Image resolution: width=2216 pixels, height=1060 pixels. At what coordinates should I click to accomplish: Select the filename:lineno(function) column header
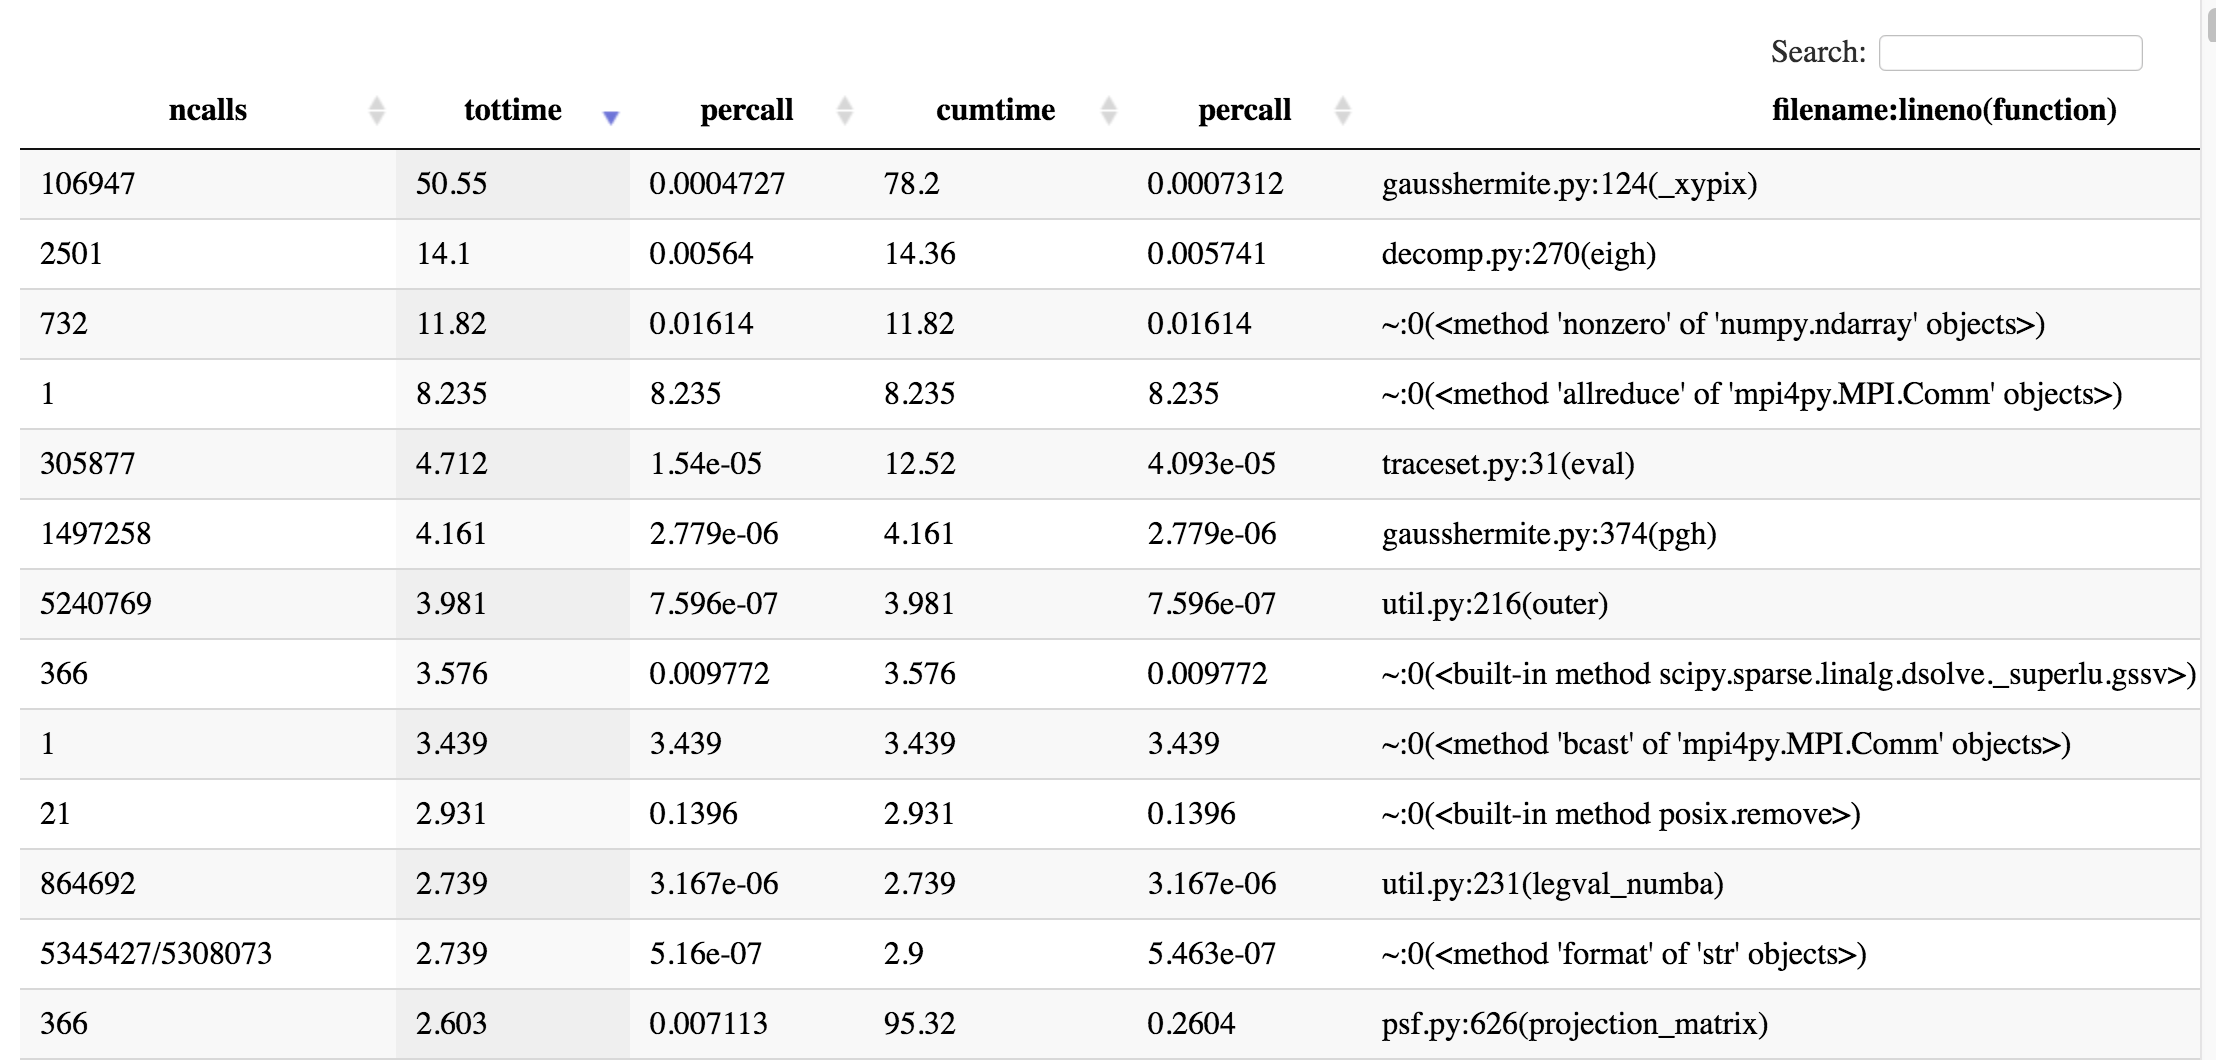(1944, 111)
